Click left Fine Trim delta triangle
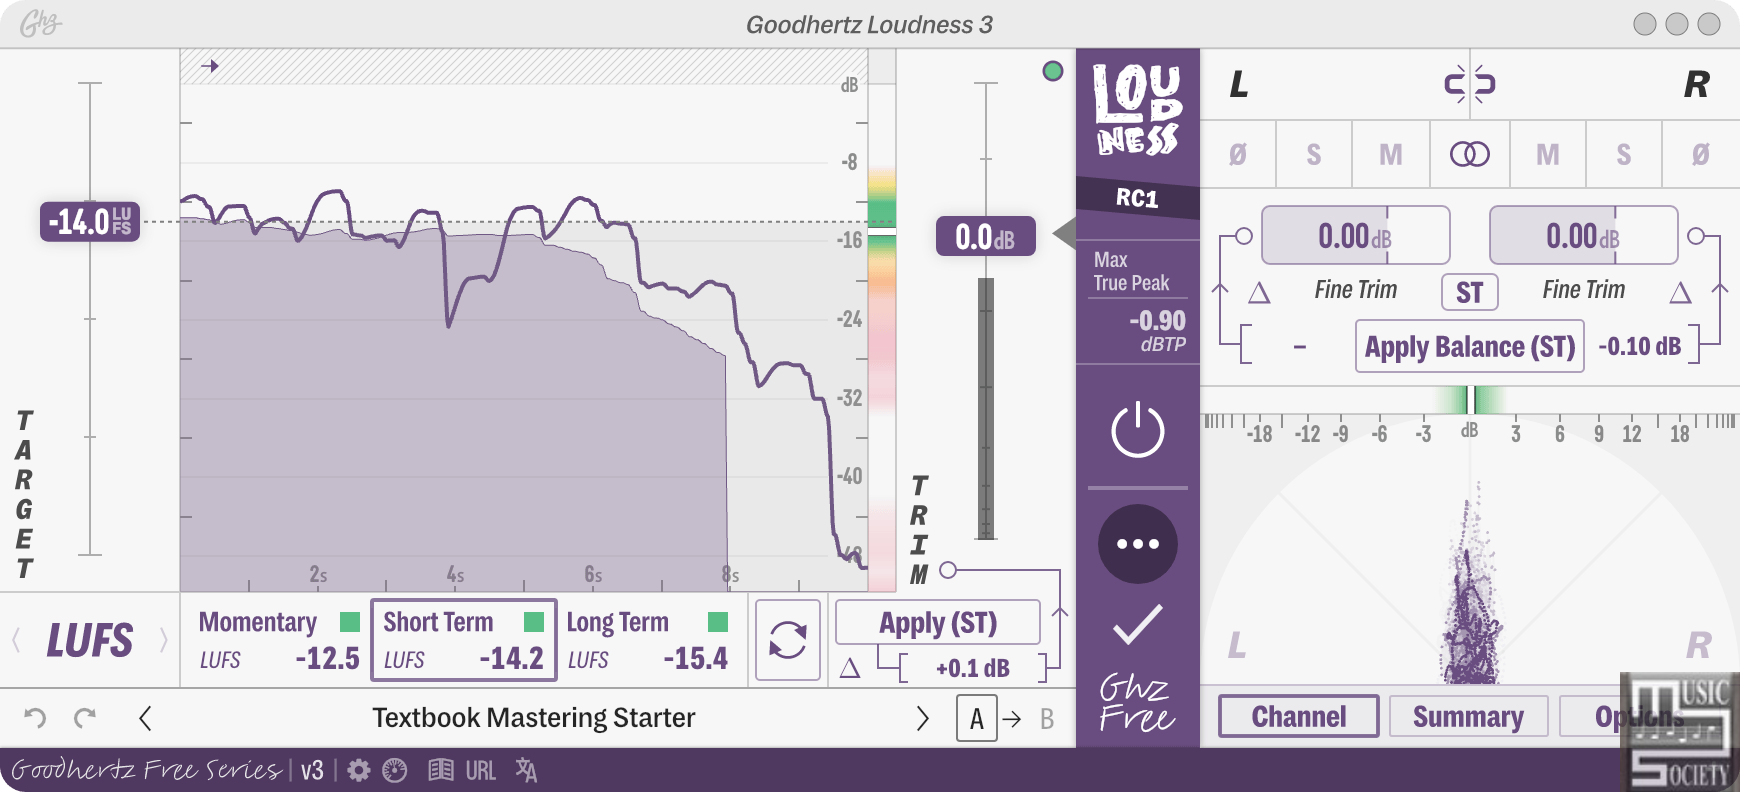This screenshot has height=792, width=1740. coord(1259,293)
